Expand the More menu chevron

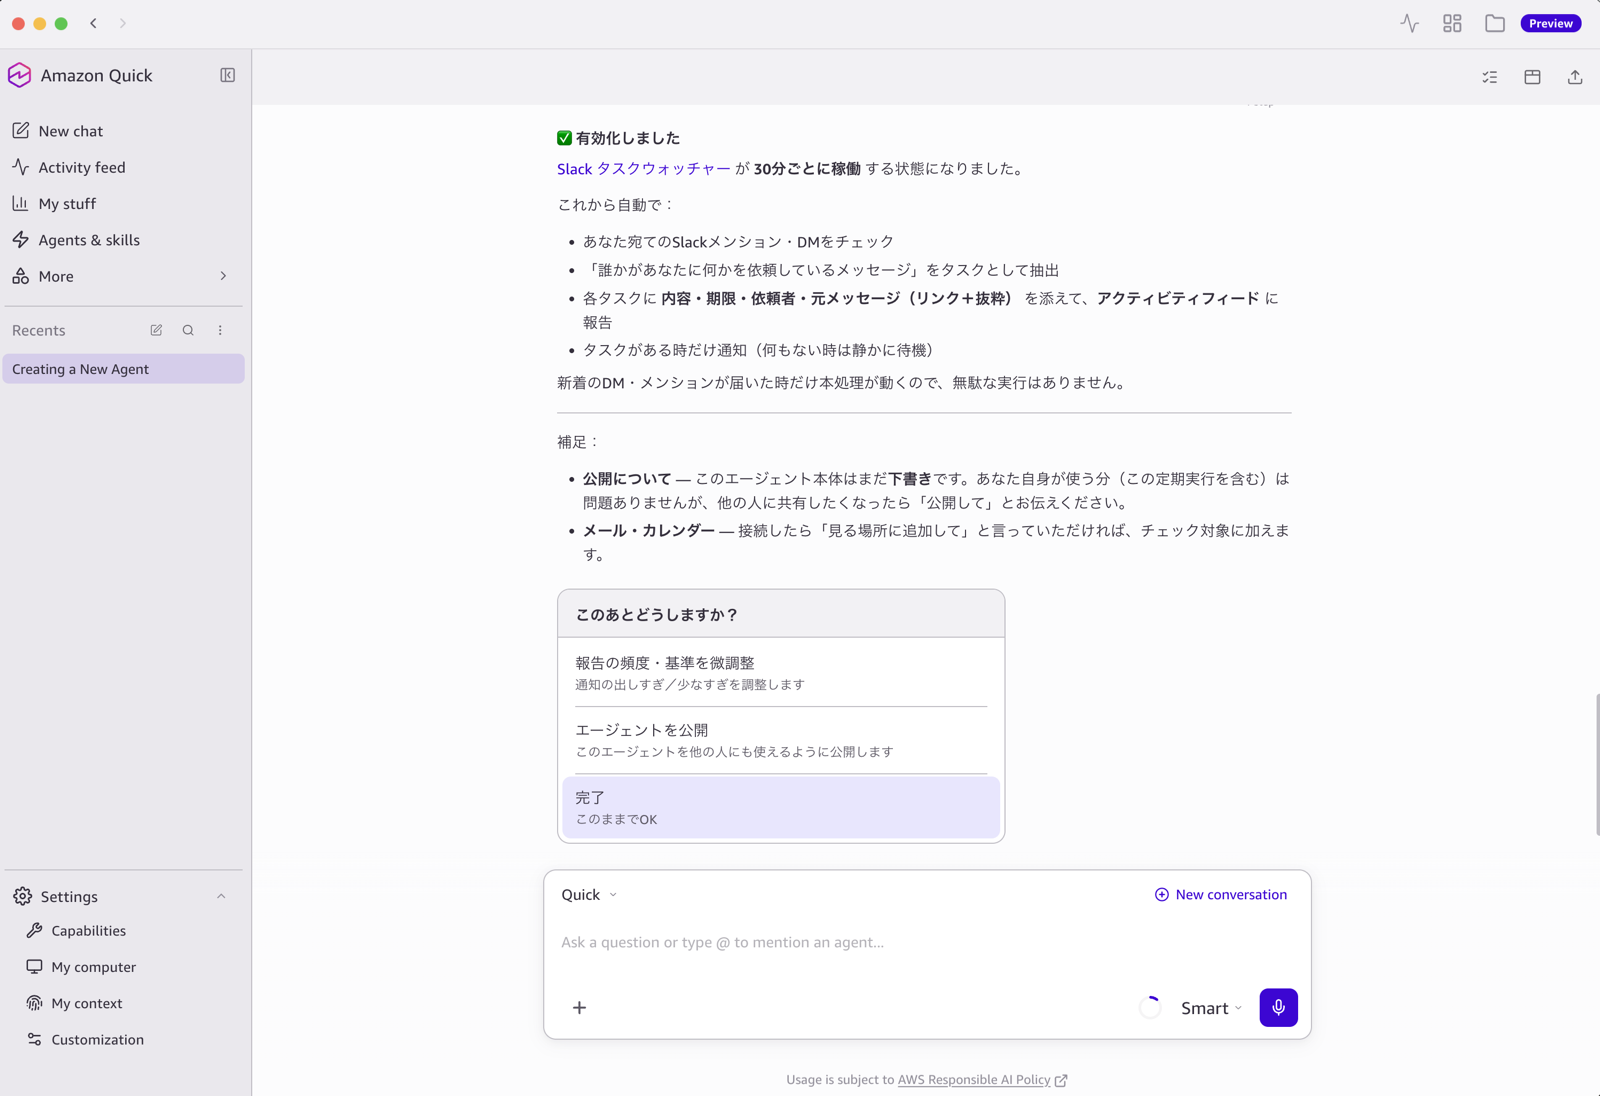tap(223, 276)
